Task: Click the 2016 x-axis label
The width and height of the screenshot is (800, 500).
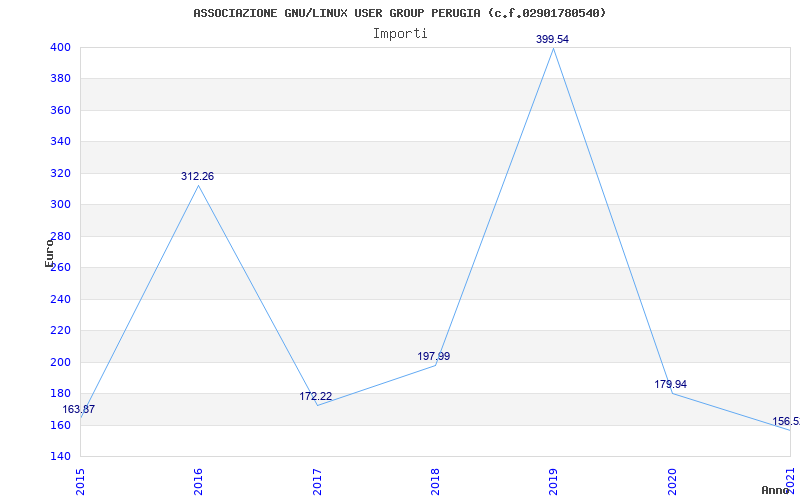Action: (198, 482)
